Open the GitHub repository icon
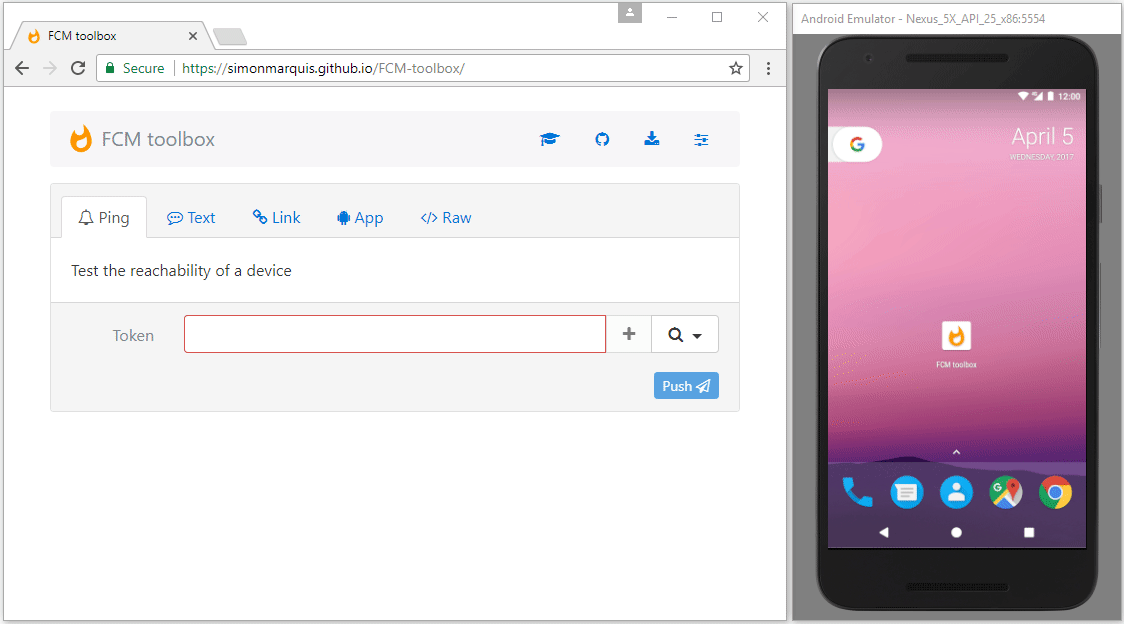Screen dimensions: 1124x624 click(x=602, y=139)
